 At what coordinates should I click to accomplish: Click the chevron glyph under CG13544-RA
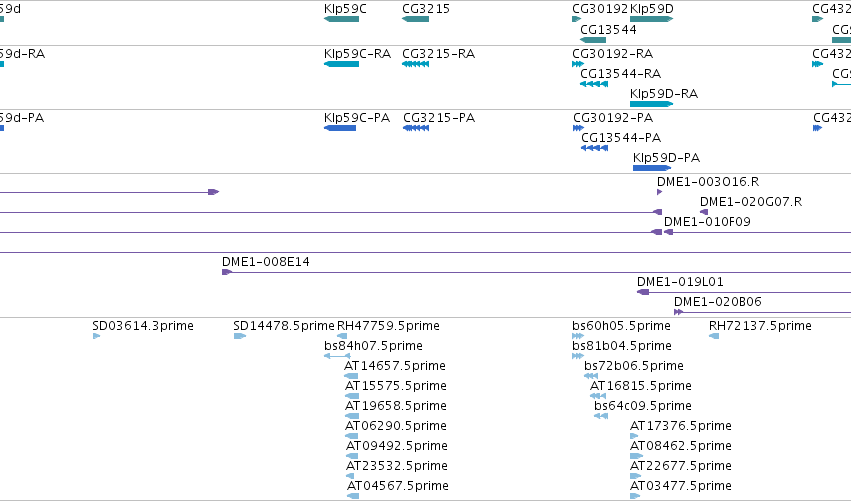[x=594, y=84]
